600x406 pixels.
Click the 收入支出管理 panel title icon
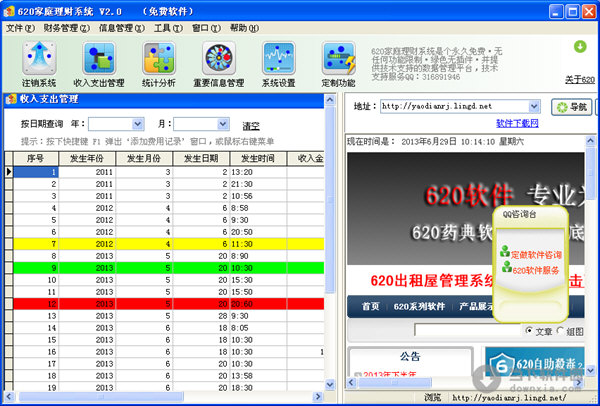pyautogui.click(x=11, y=99)
